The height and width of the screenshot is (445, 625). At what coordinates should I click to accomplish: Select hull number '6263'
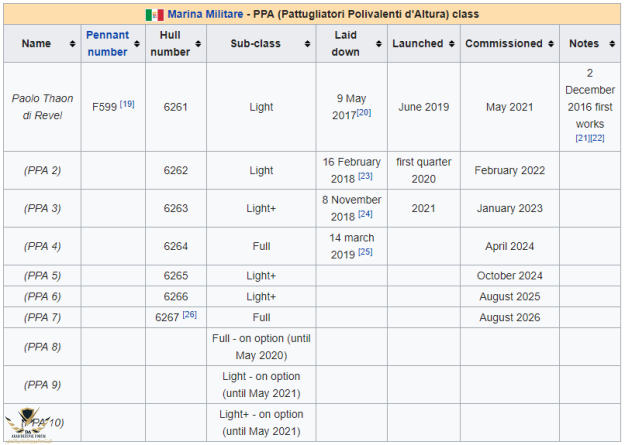[x=176, y=208]
